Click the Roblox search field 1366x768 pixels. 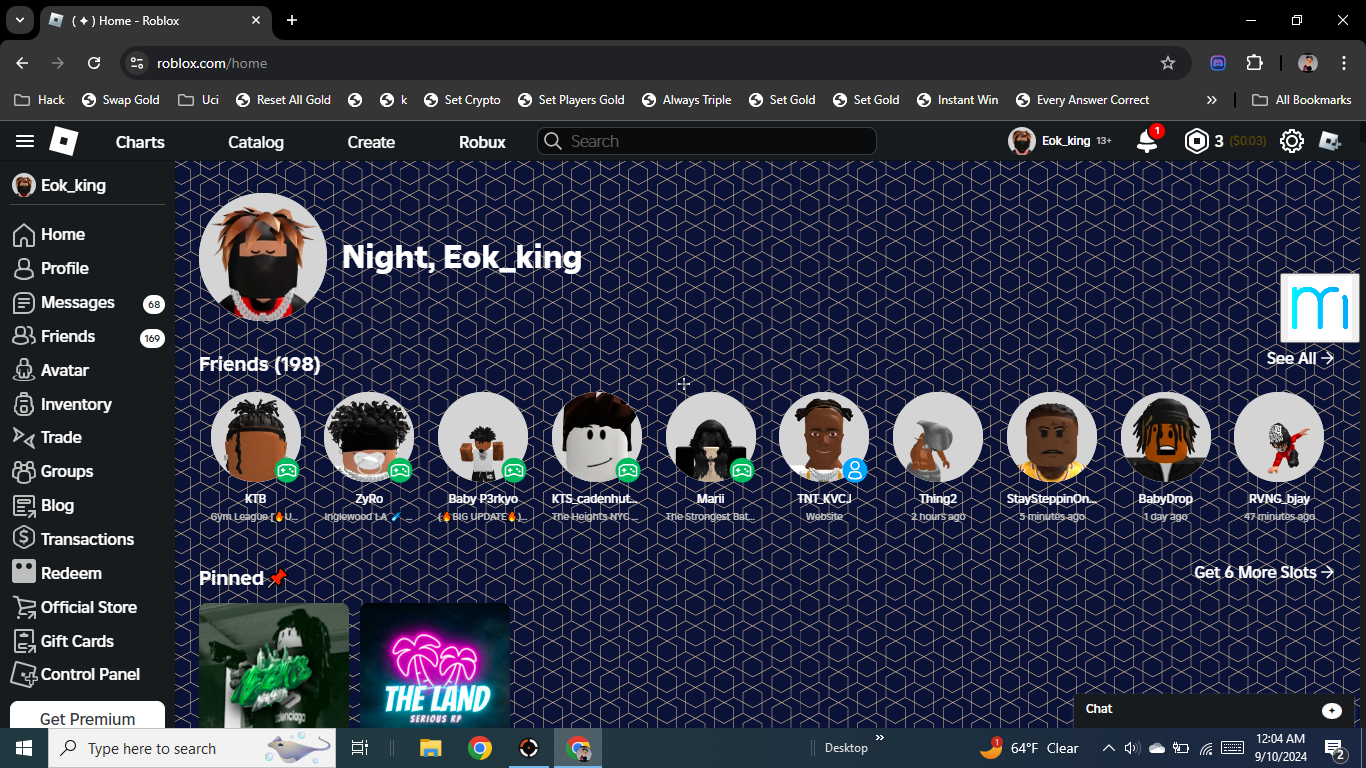coord(707,141)
